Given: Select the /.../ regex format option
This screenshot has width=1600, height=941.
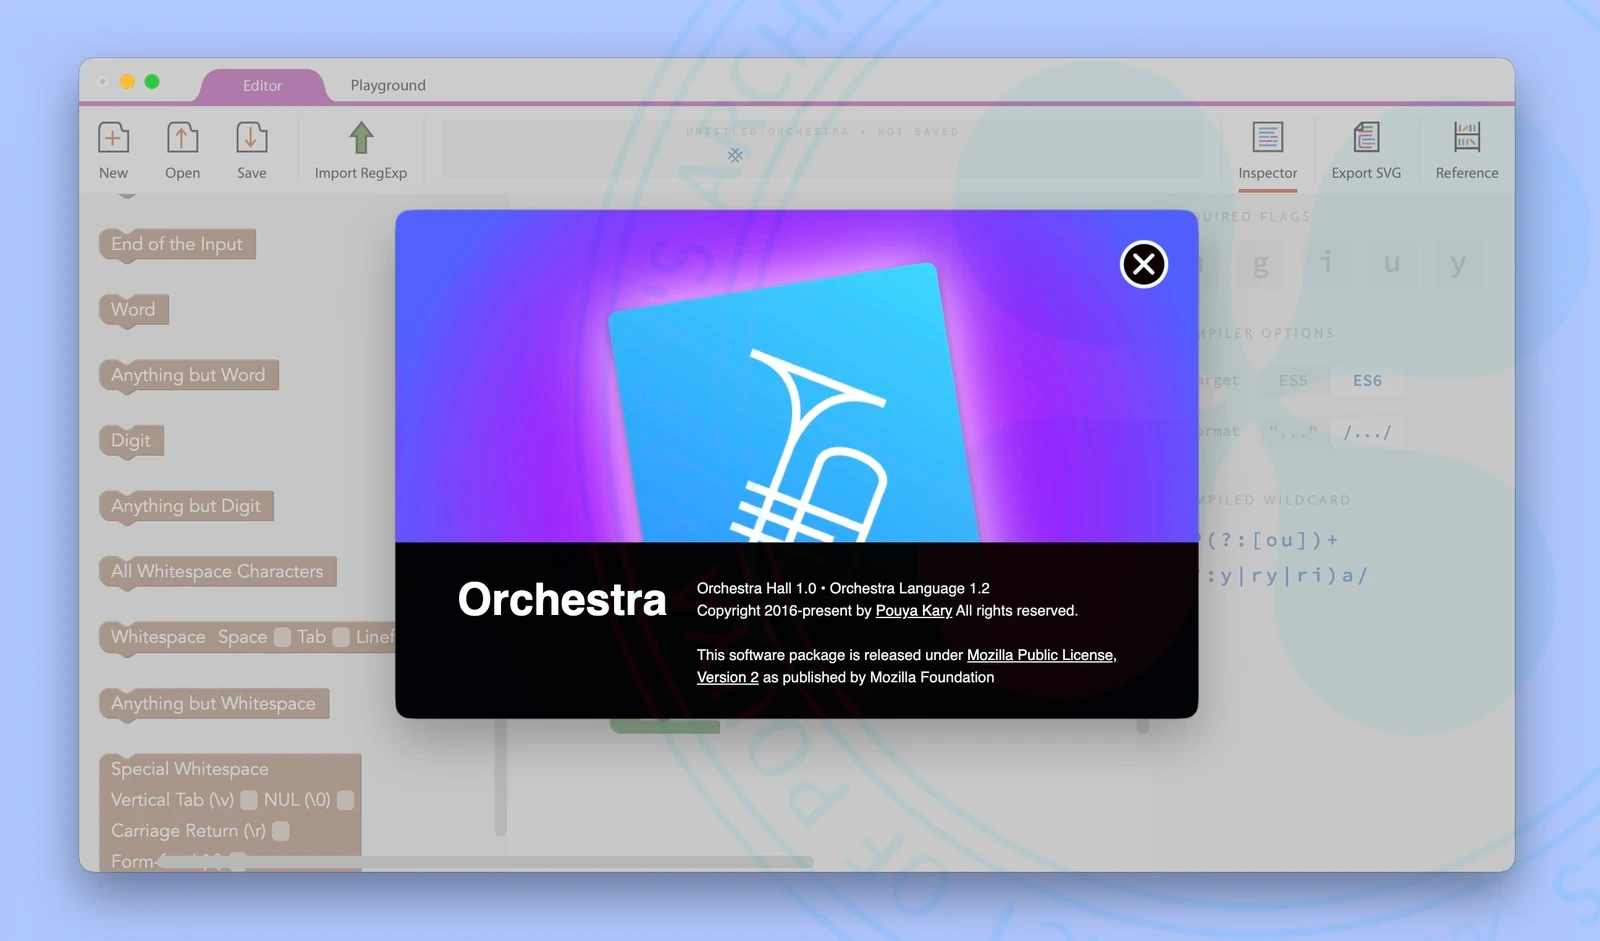Looking at the screenshot, I should (x=1367, y=432).
